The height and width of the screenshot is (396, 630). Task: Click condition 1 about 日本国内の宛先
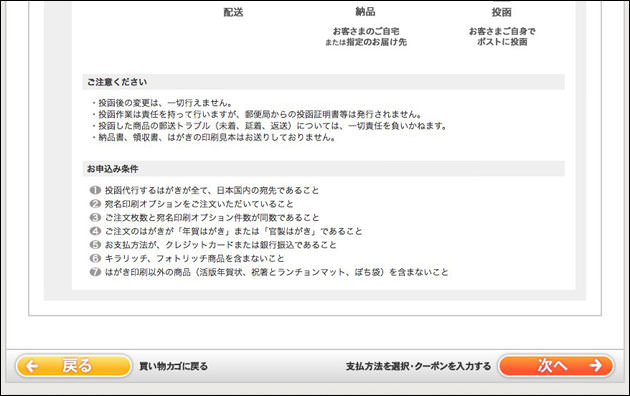tap(212, 190)
